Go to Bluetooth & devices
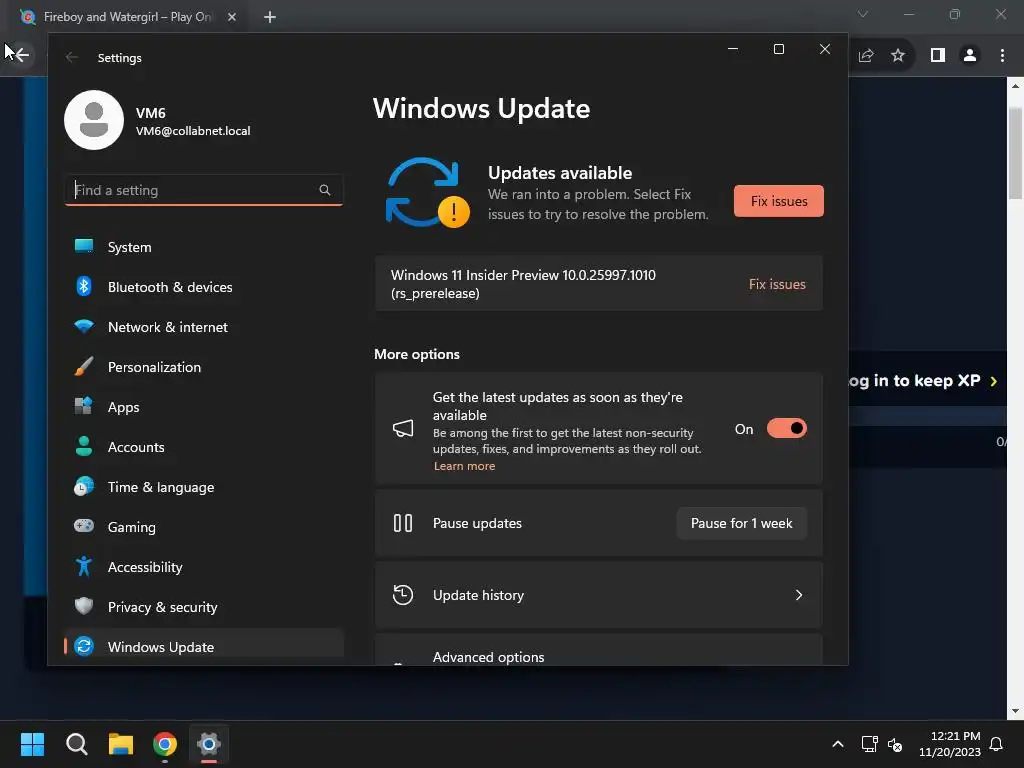Image resolution: width=1024 pixels, height=768 pixels. tap(204, 287)
